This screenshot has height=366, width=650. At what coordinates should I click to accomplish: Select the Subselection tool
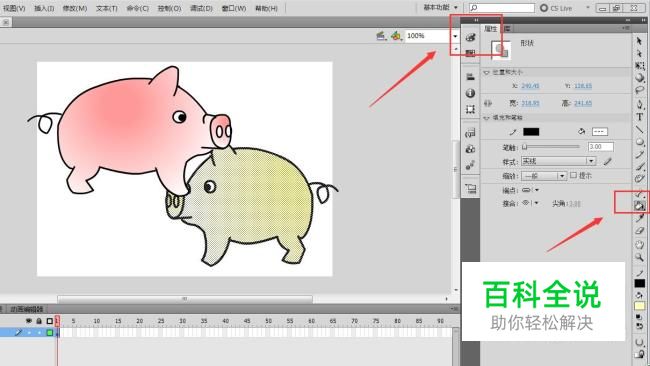click(639, 53)
